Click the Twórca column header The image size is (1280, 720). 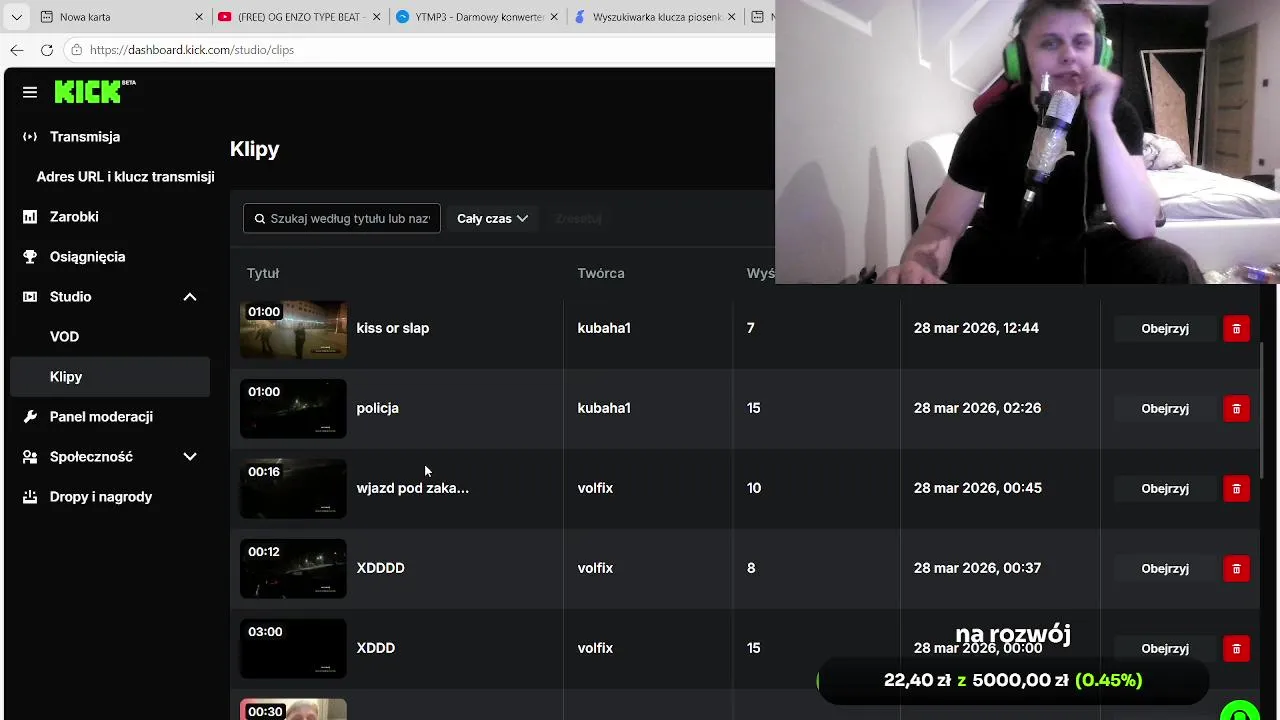[600, 273]
